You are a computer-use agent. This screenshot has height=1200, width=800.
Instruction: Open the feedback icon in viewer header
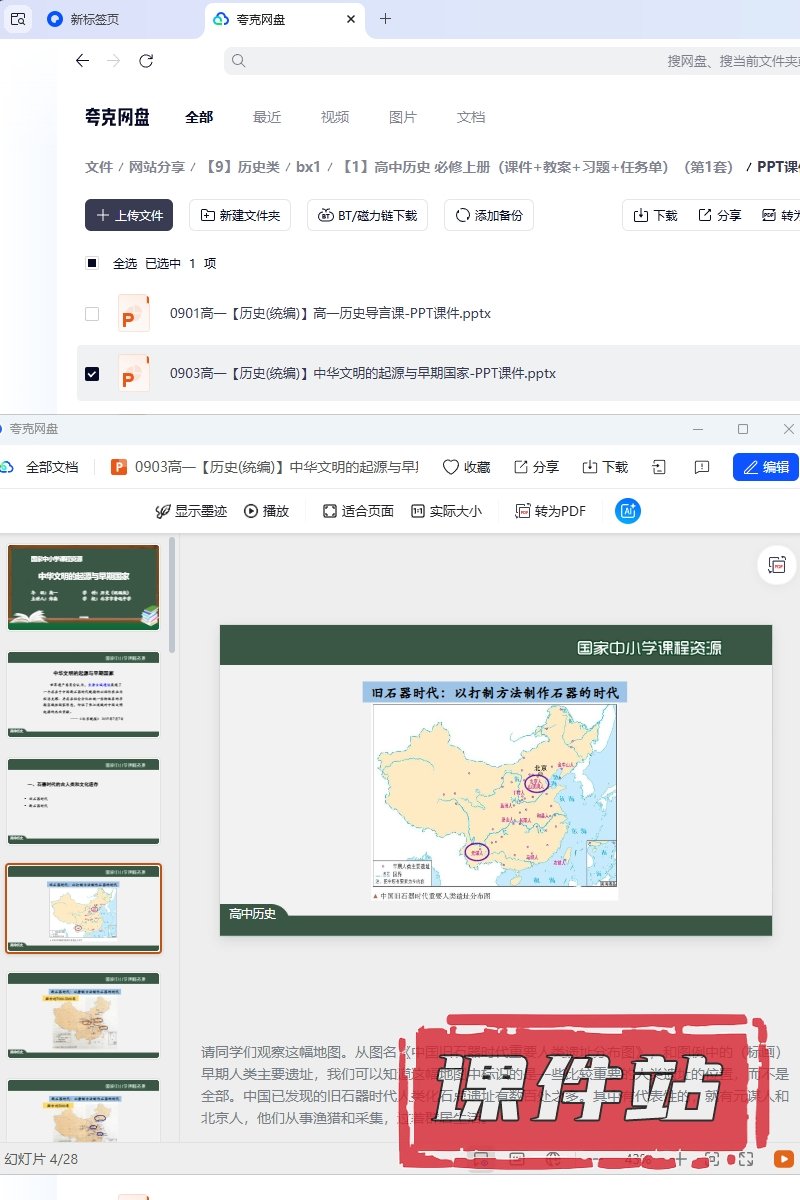click(702, 467)
